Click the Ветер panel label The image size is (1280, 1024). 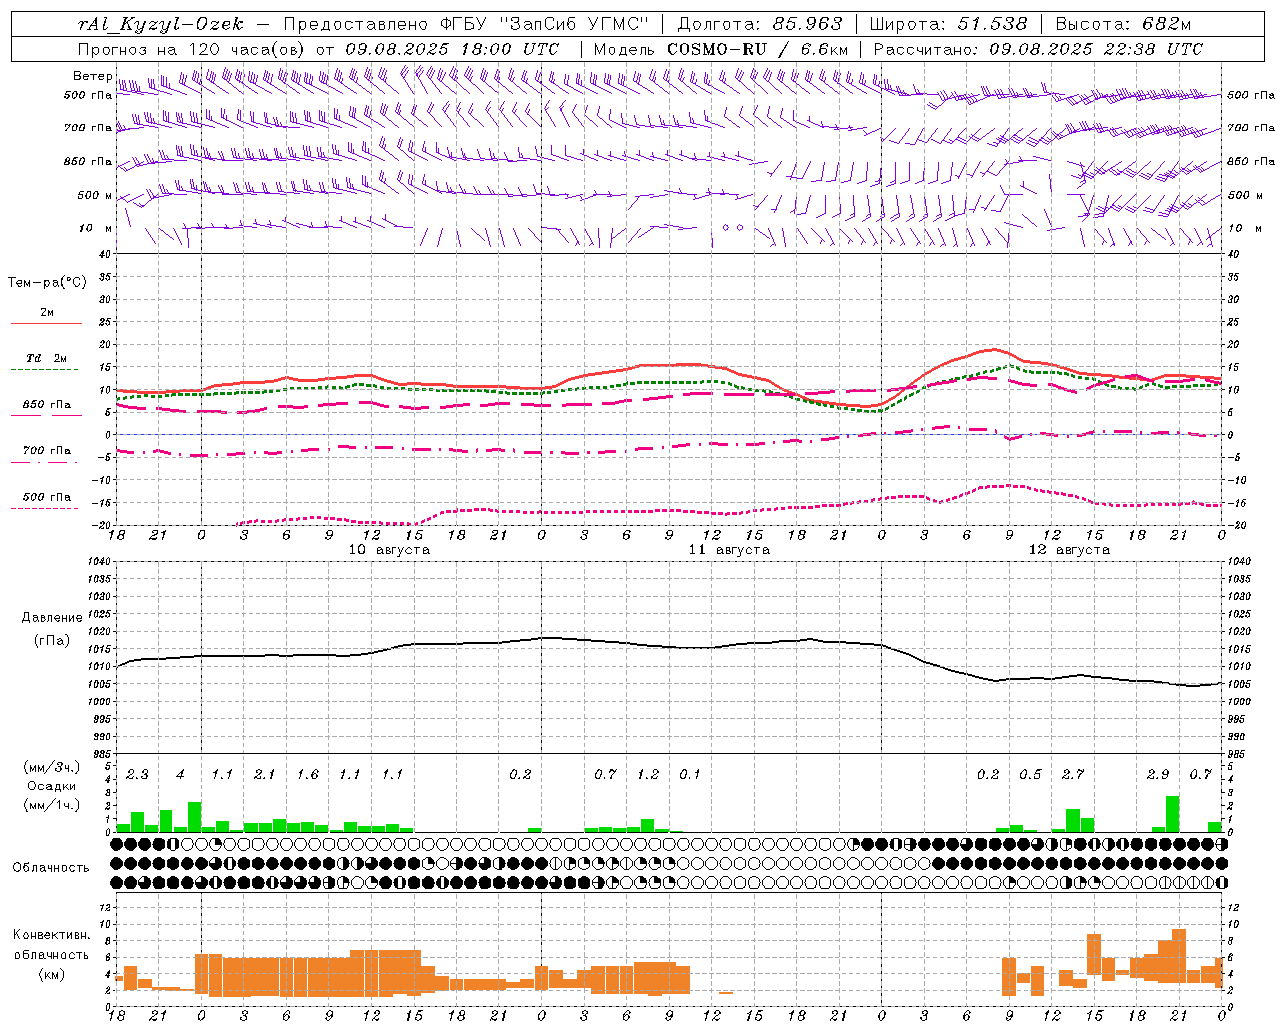93,75
